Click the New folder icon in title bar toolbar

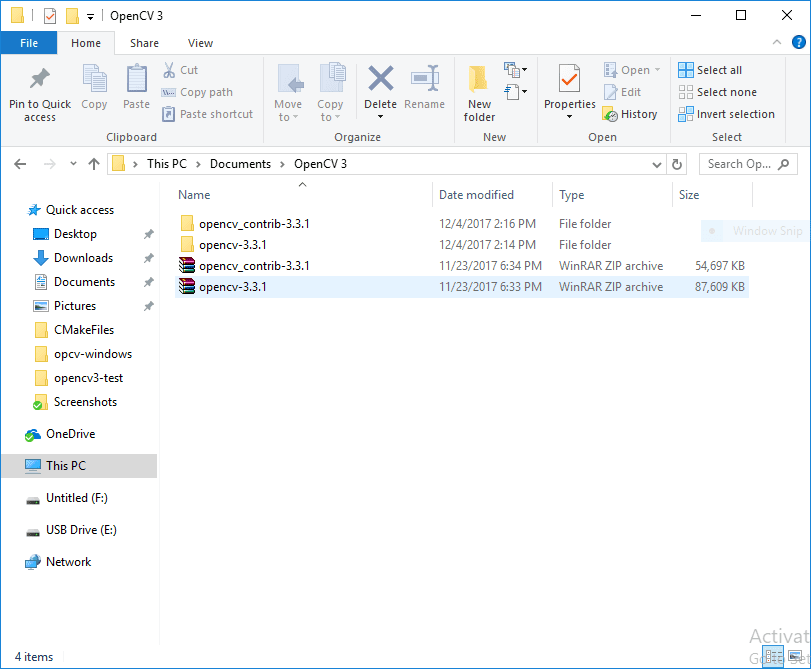click(x=72, y=16)
